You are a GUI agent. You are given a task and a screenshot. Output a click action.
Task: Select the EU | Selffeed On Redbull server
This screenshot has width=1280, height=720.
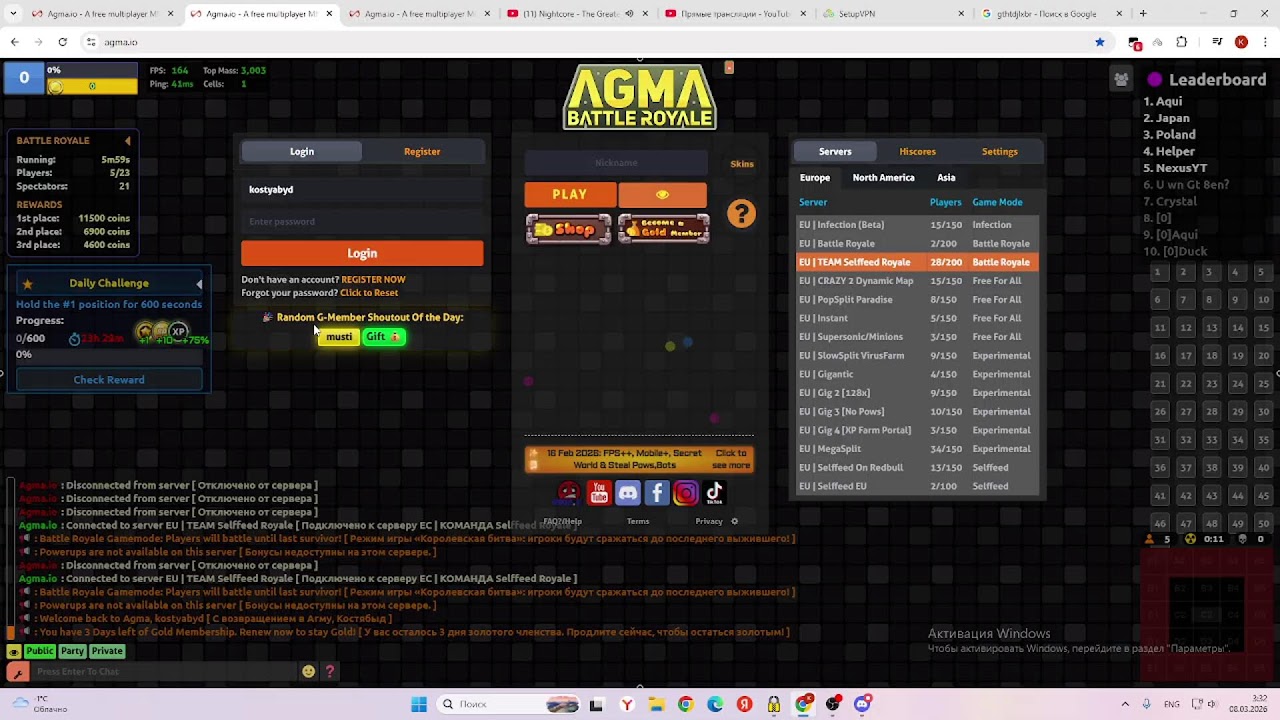[917, 468]
